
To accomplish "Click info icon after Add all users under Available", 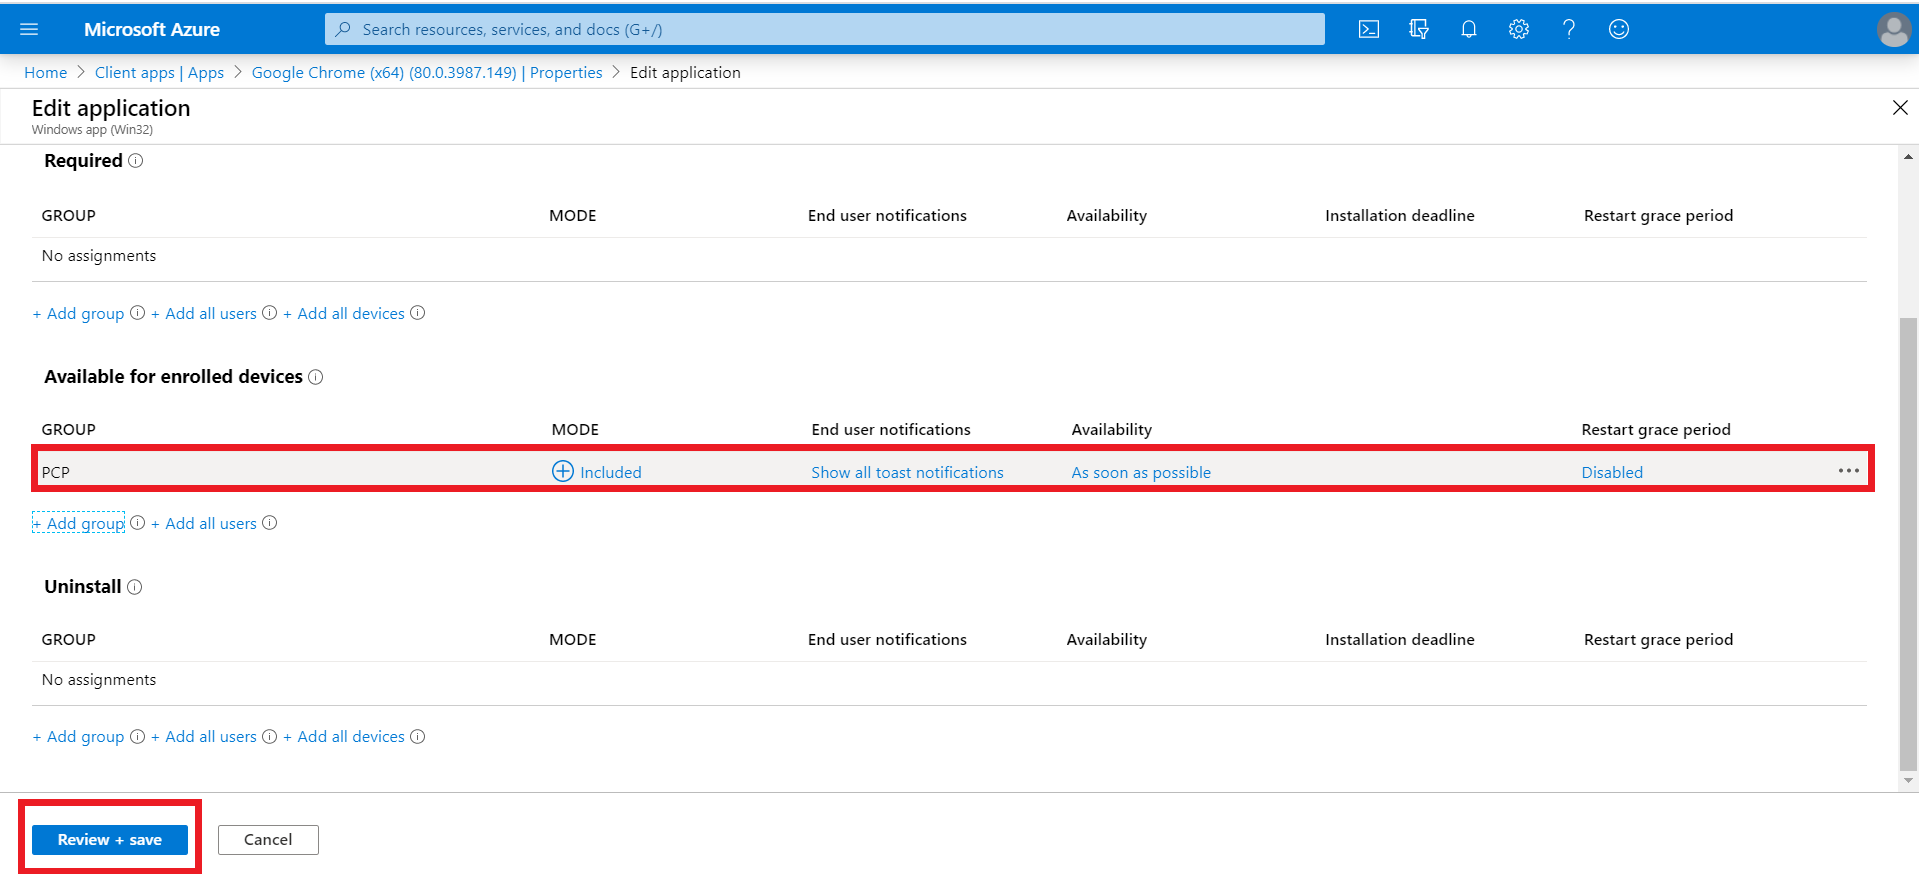I will click(270, 523).
